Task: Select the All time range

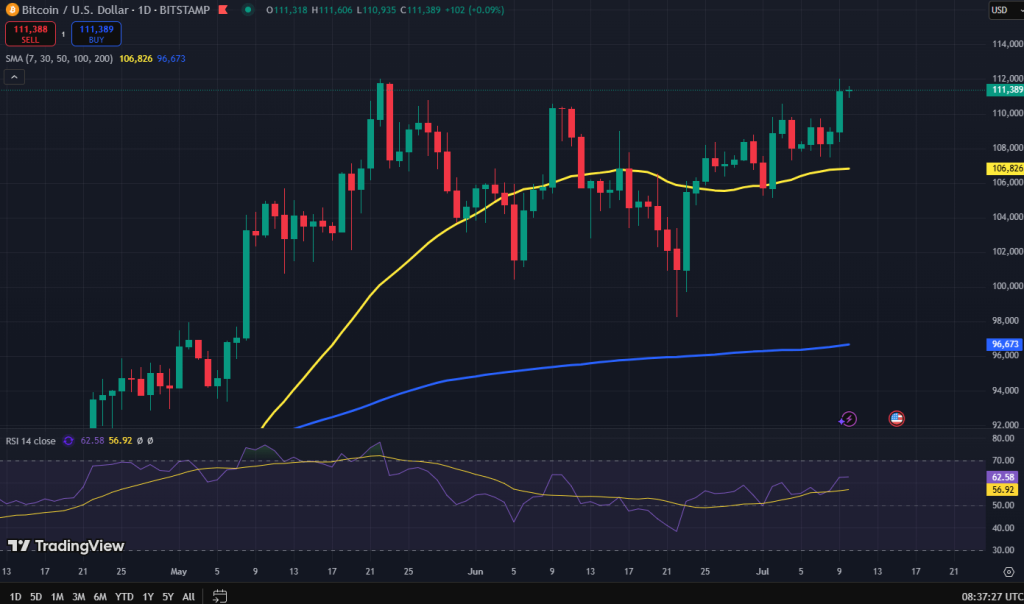Action: [189, 597]
